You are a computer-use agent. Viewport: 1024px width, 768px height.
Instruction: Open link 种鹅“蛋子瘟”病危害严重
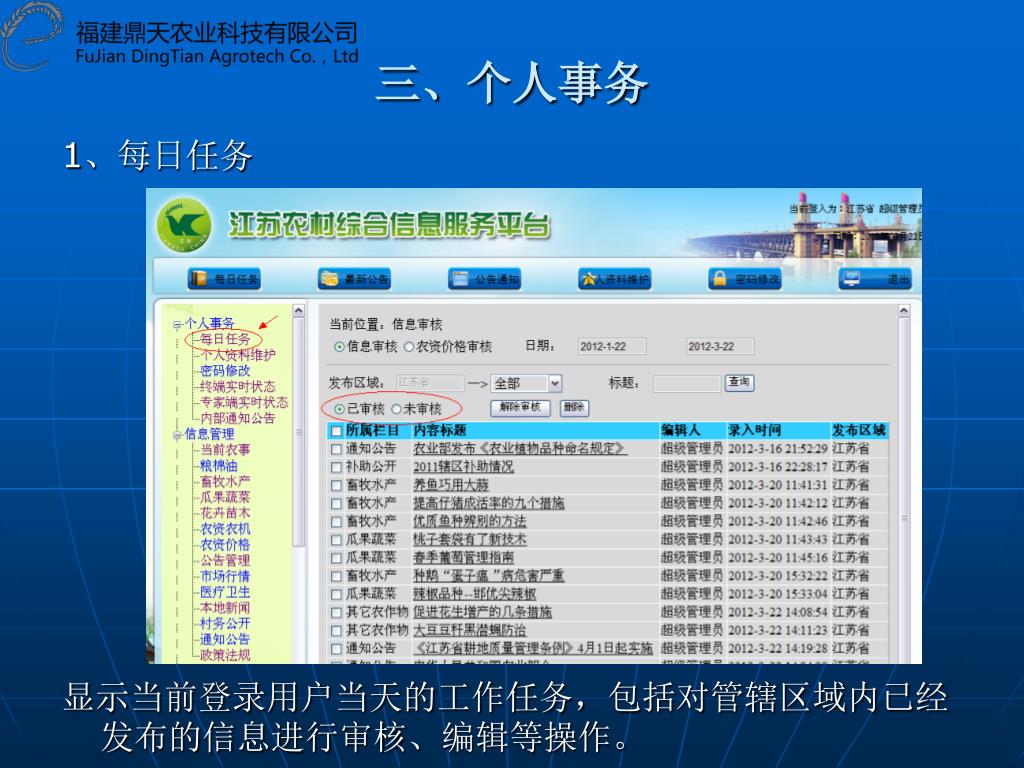[x=488, y=576]
